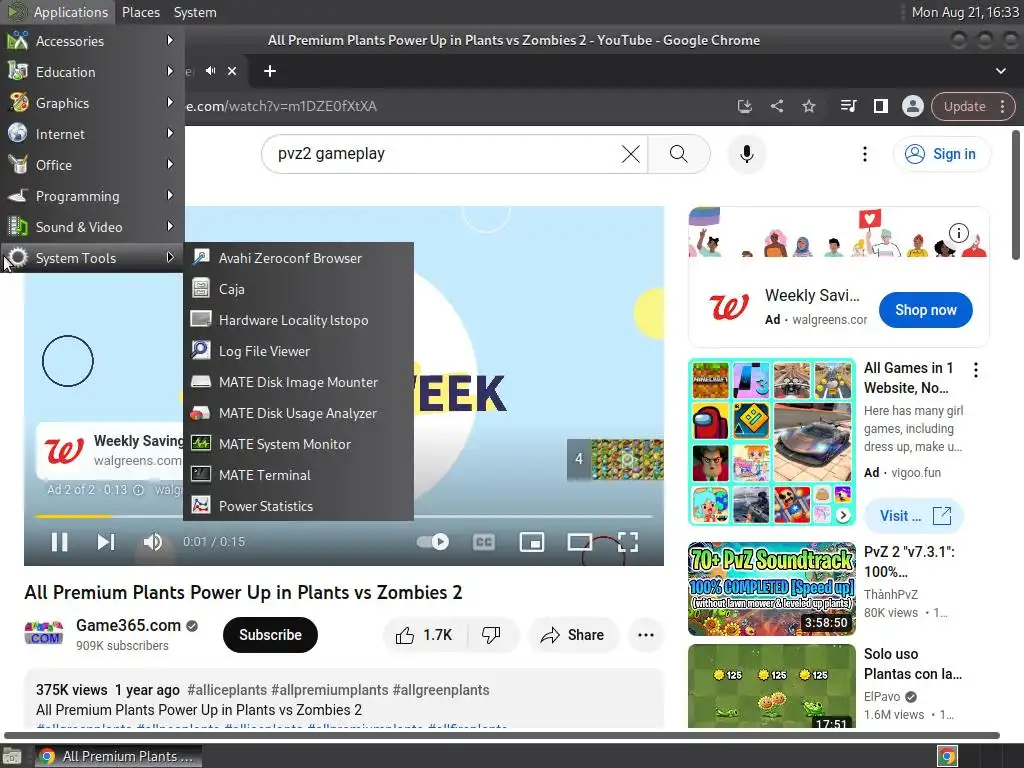Toggle Chrome side panel icon
This screenshot has width=1024, height=768.
point(880,106)
